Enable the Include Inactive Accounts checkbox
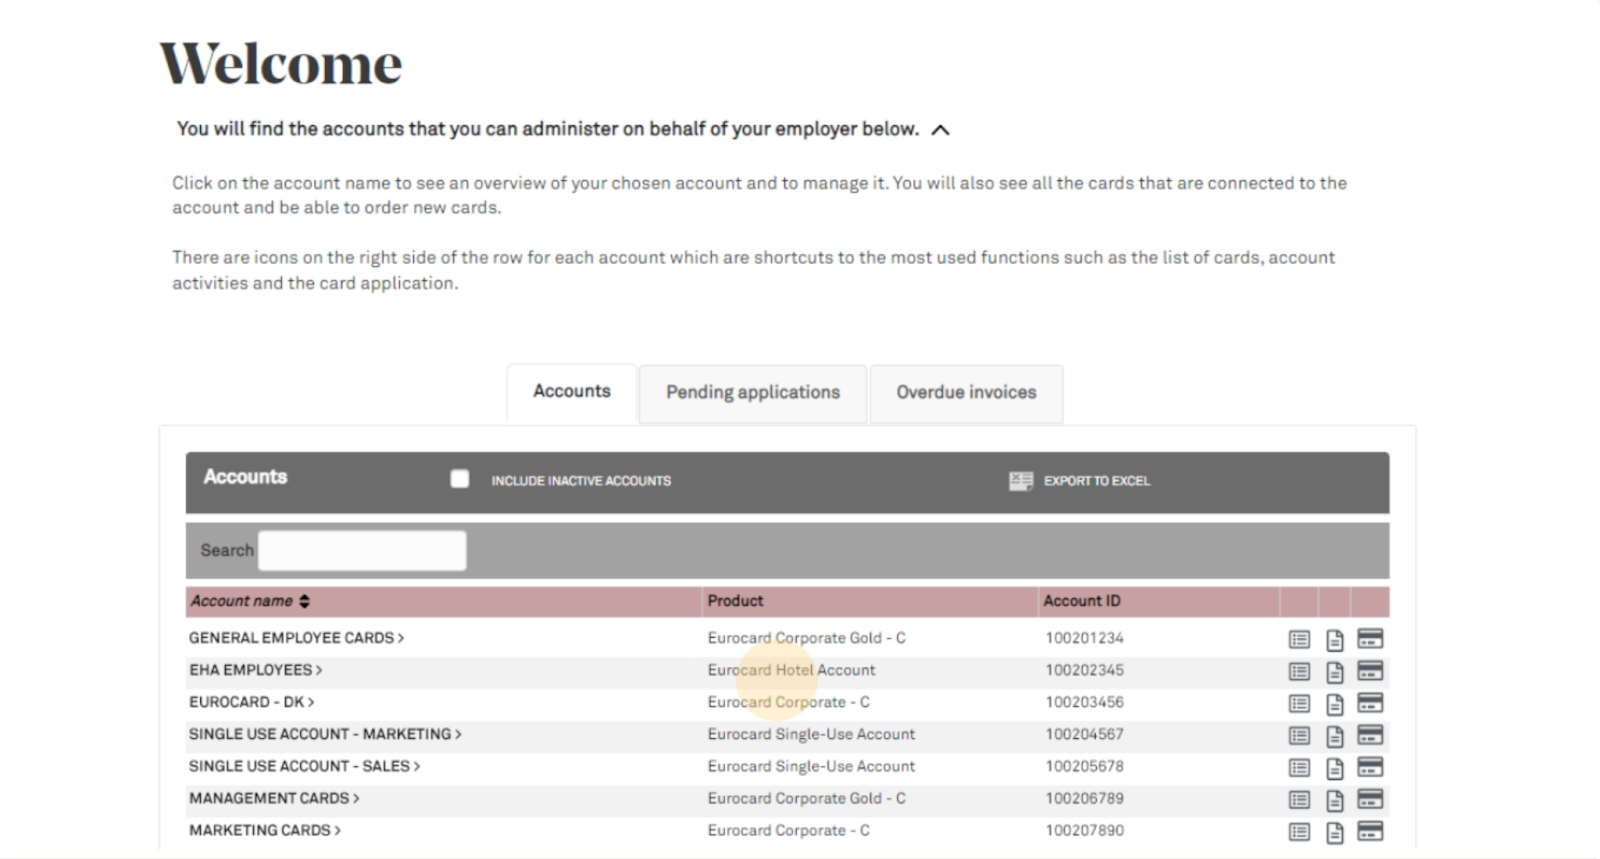 point(460,479)
